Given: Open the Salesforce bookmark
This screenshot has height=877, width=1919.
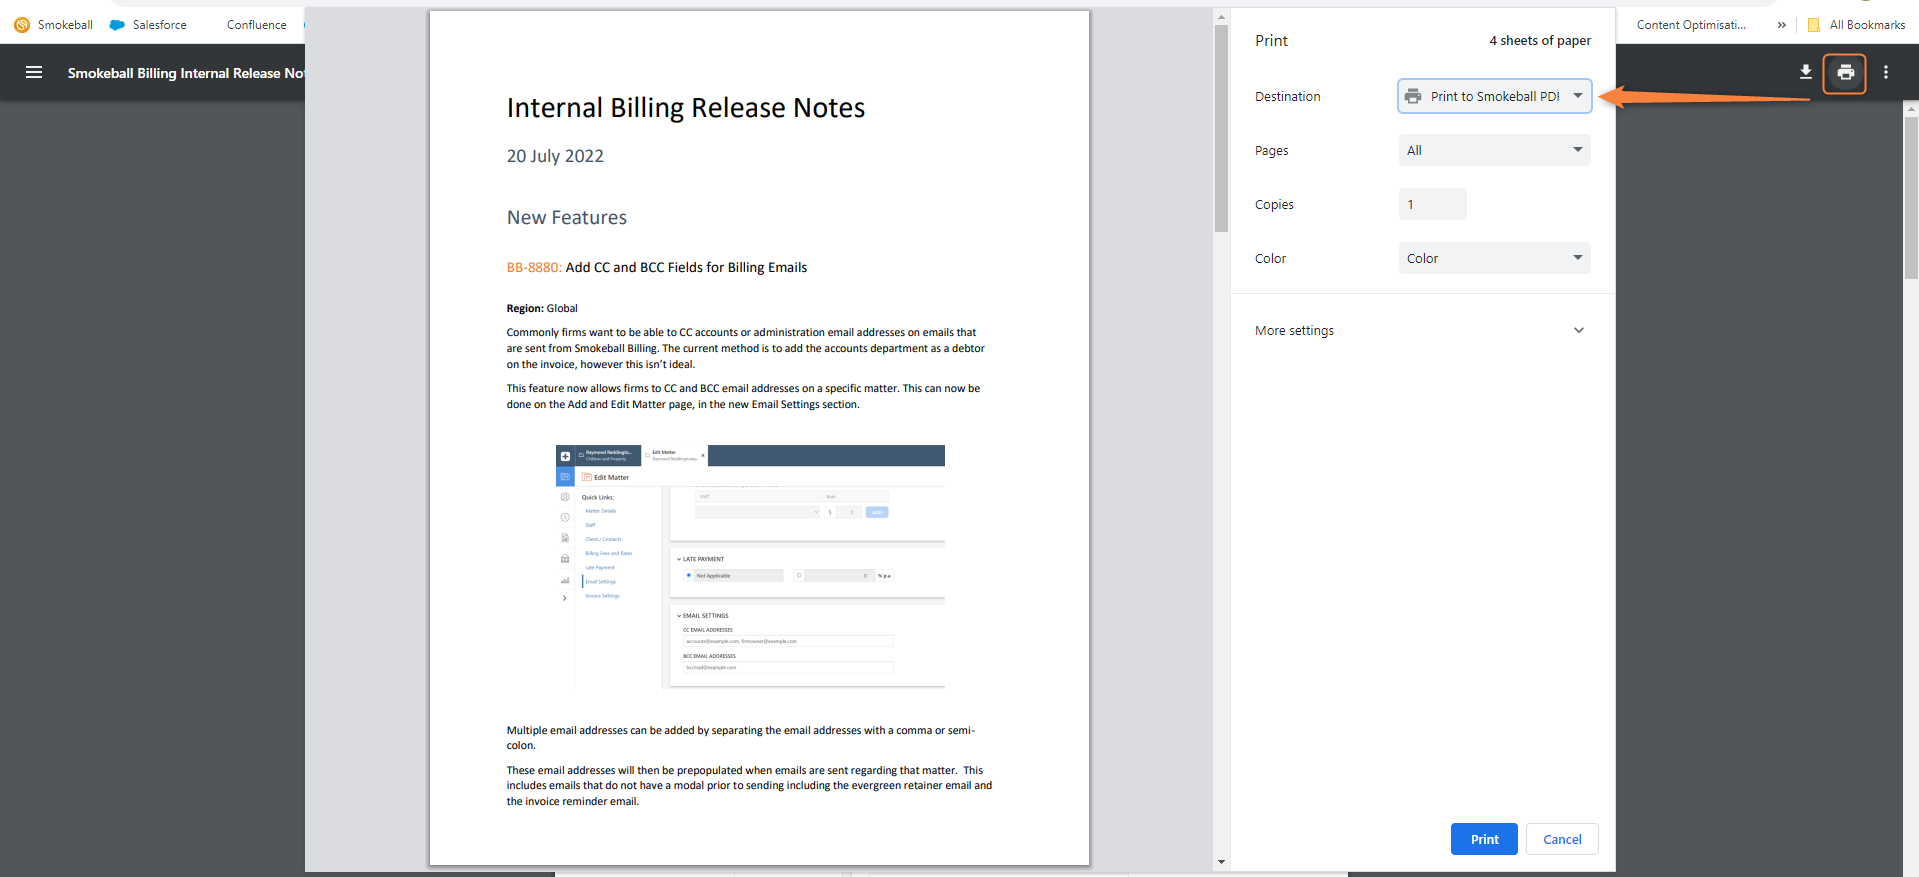Looking at the screenshot, I should pos(148,25).
